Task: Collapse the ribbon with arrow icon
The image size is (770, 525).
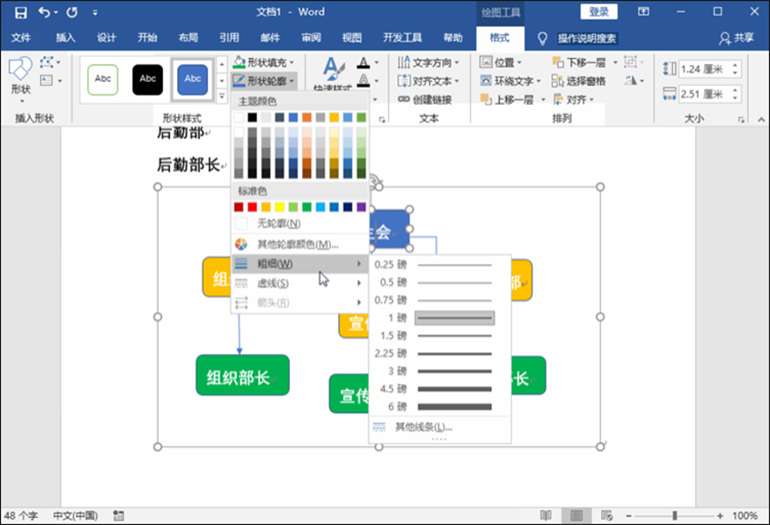Action: point(761,119)
